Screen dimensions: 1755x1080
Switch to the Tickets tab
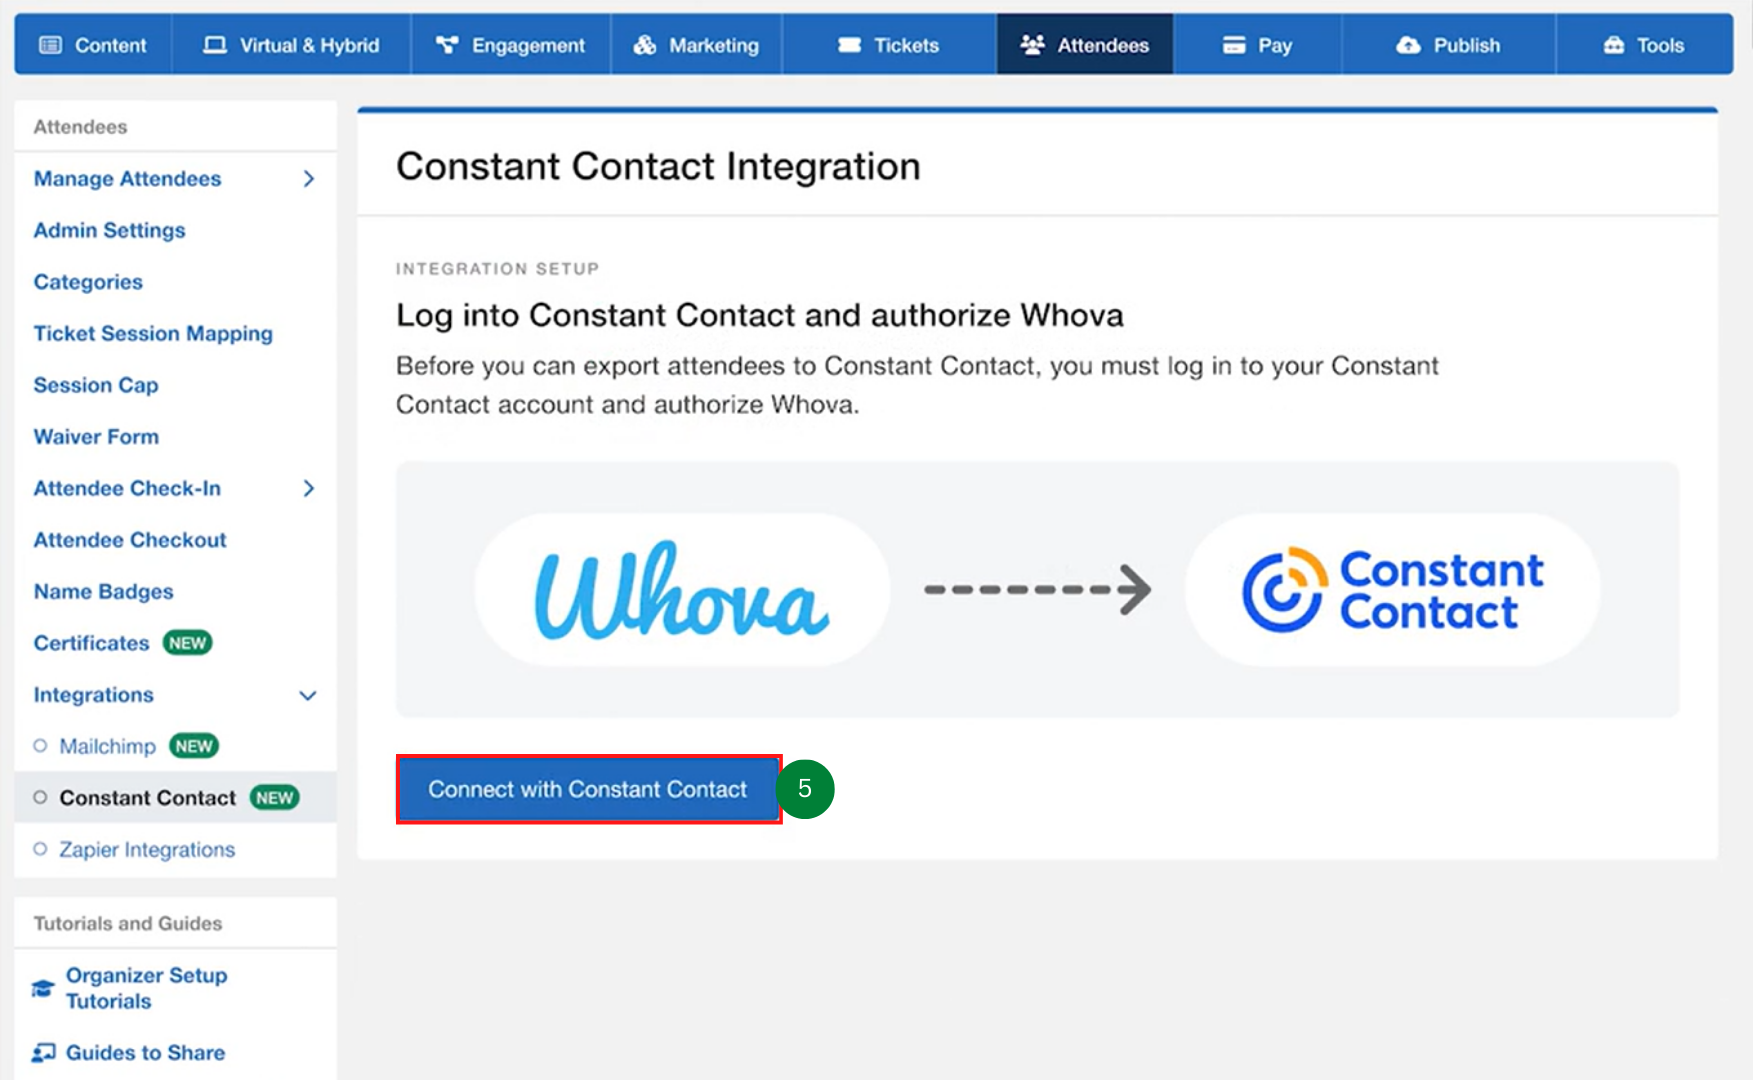[887, 44]
